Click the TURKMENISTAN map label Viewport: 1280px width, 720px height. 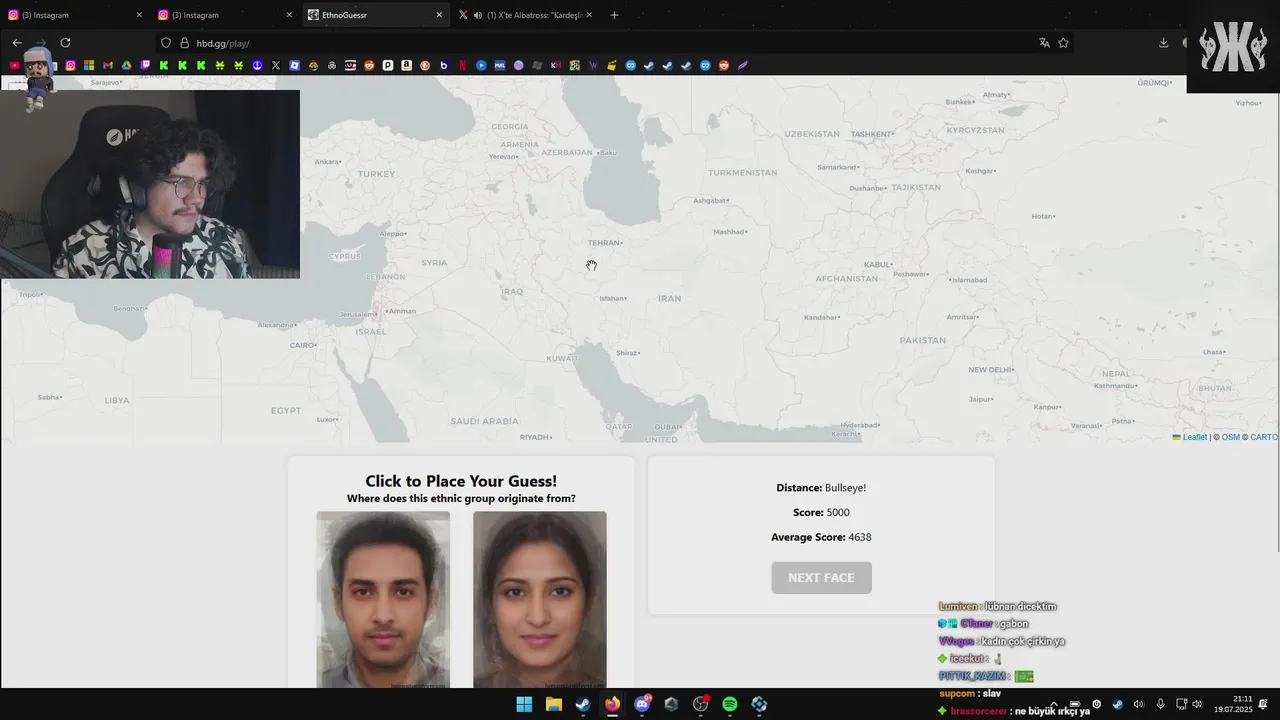pyautogui.click(x=742, y=173)
